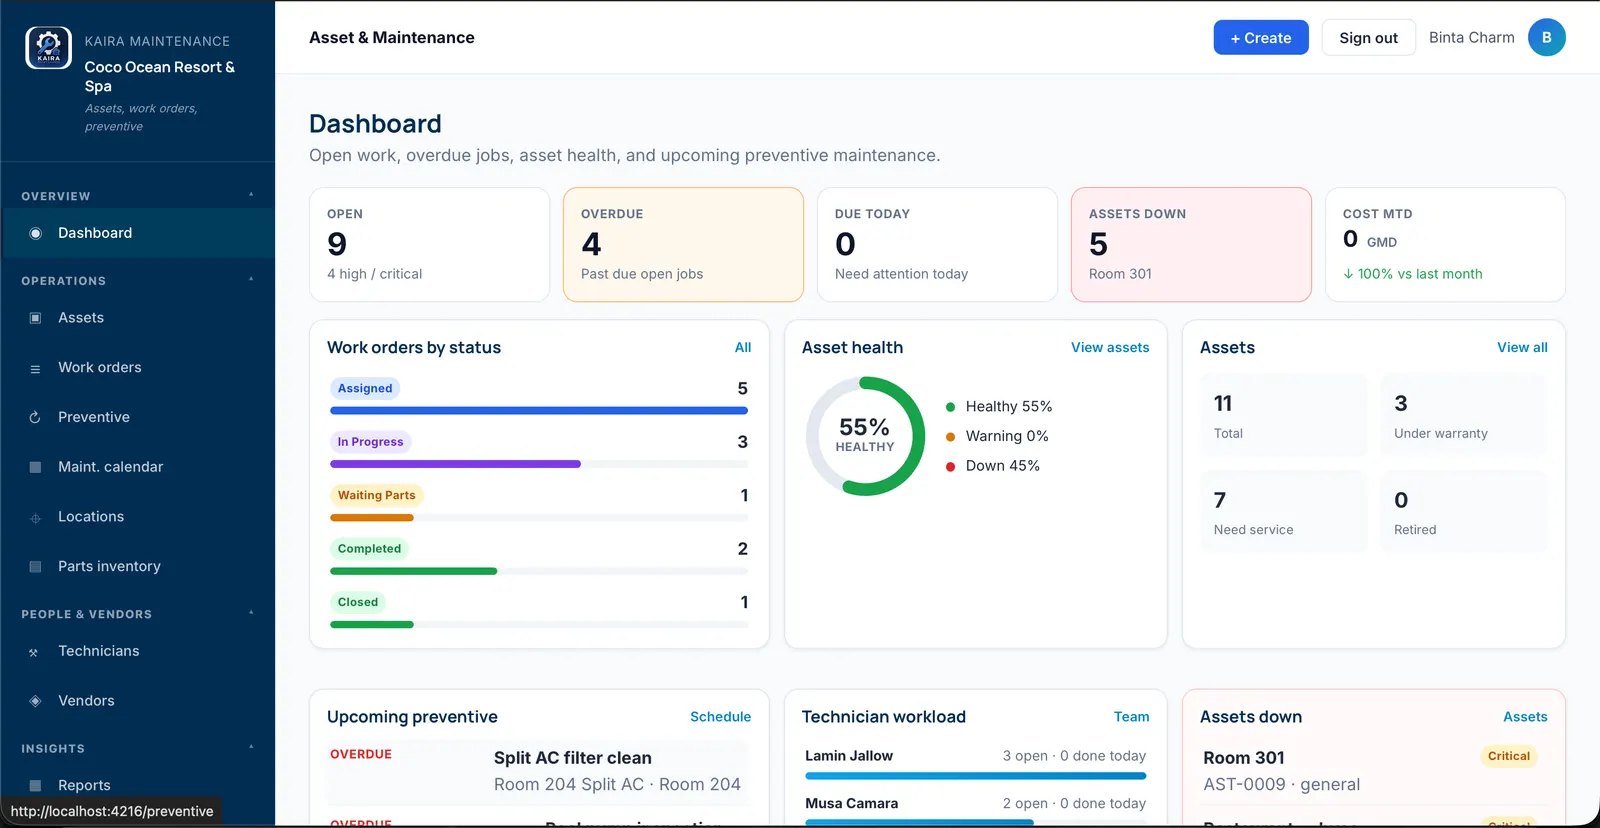Open the Open jobs stat card
1600x828 pixels.
(x=429, y=245)
